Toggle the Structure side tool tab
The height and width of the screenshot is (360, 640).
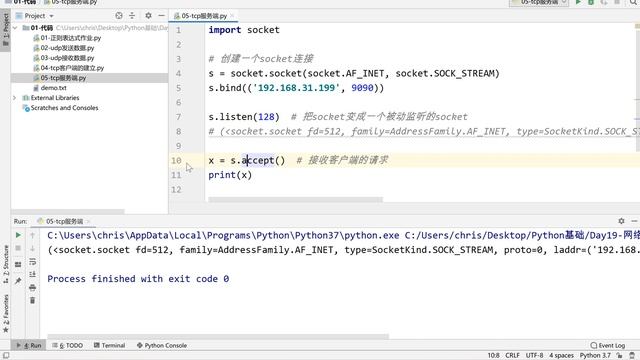coord(5,264)
